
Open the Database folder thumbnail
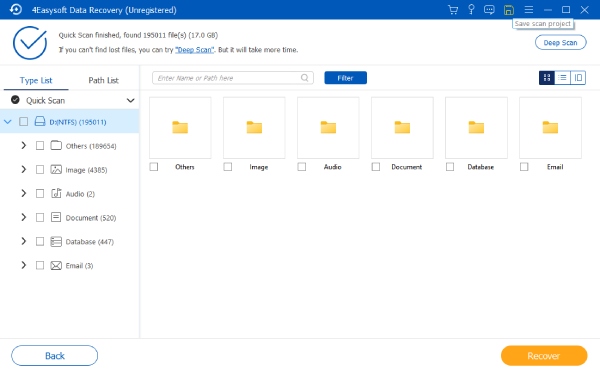pos(476,127)
